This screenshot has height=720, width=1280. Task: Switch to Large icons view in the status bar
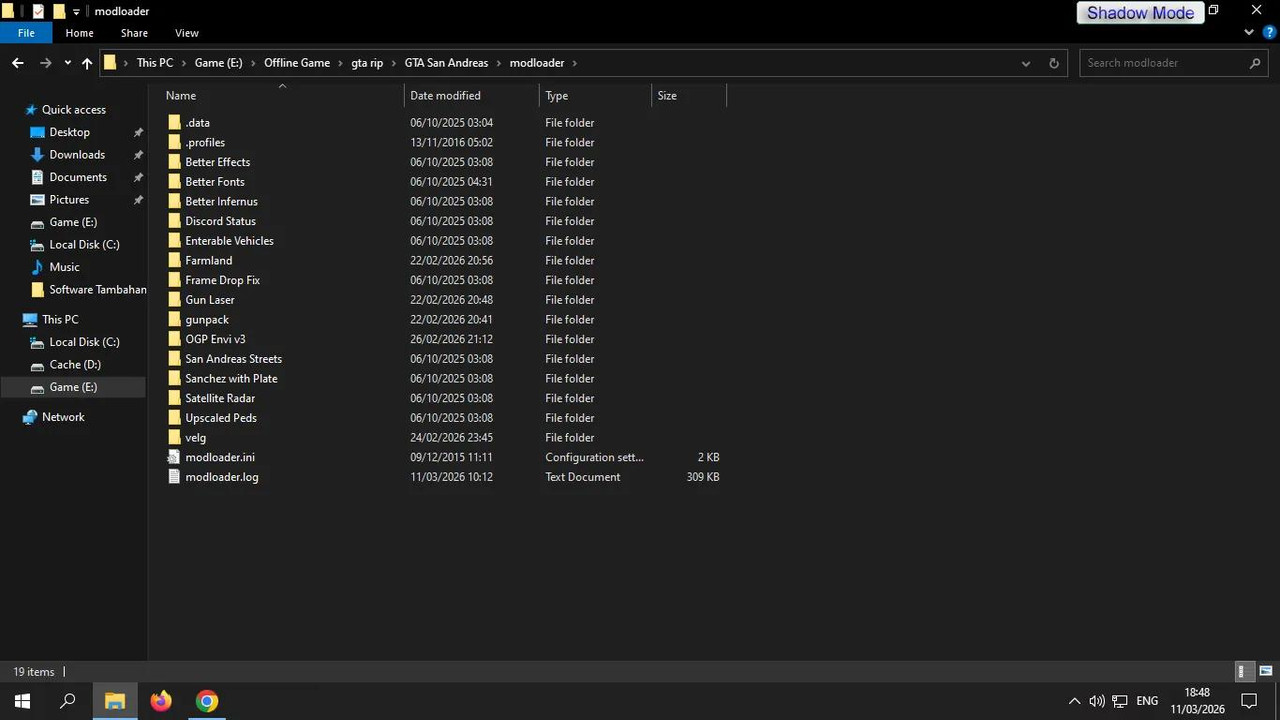pos(1265,672)
